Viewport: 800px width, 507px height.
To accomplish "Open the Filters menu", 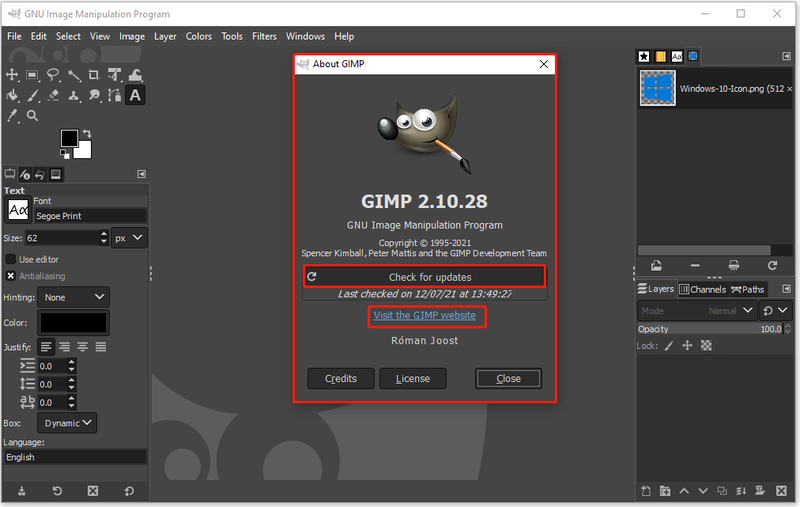I will pyautogui.click(x=264, y=36).
